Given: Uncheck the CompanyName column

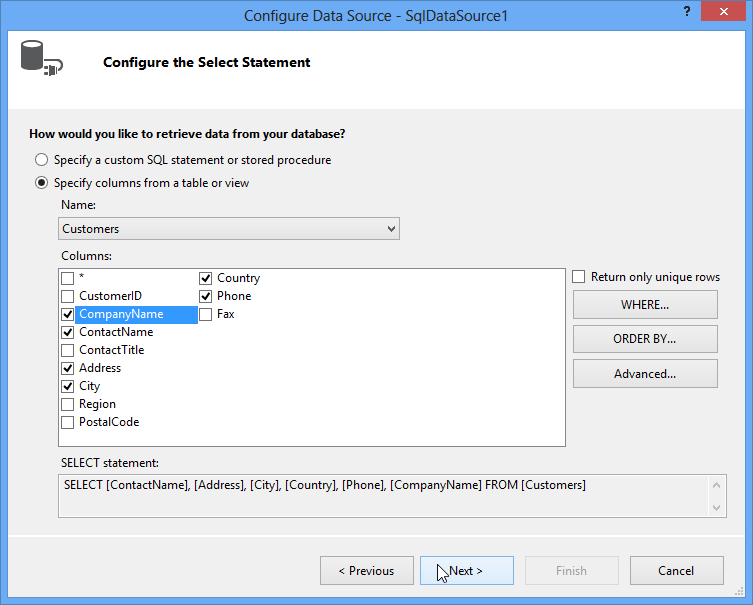Looking at the screenshot, I should pyautogui.click(x=68, y=315).
